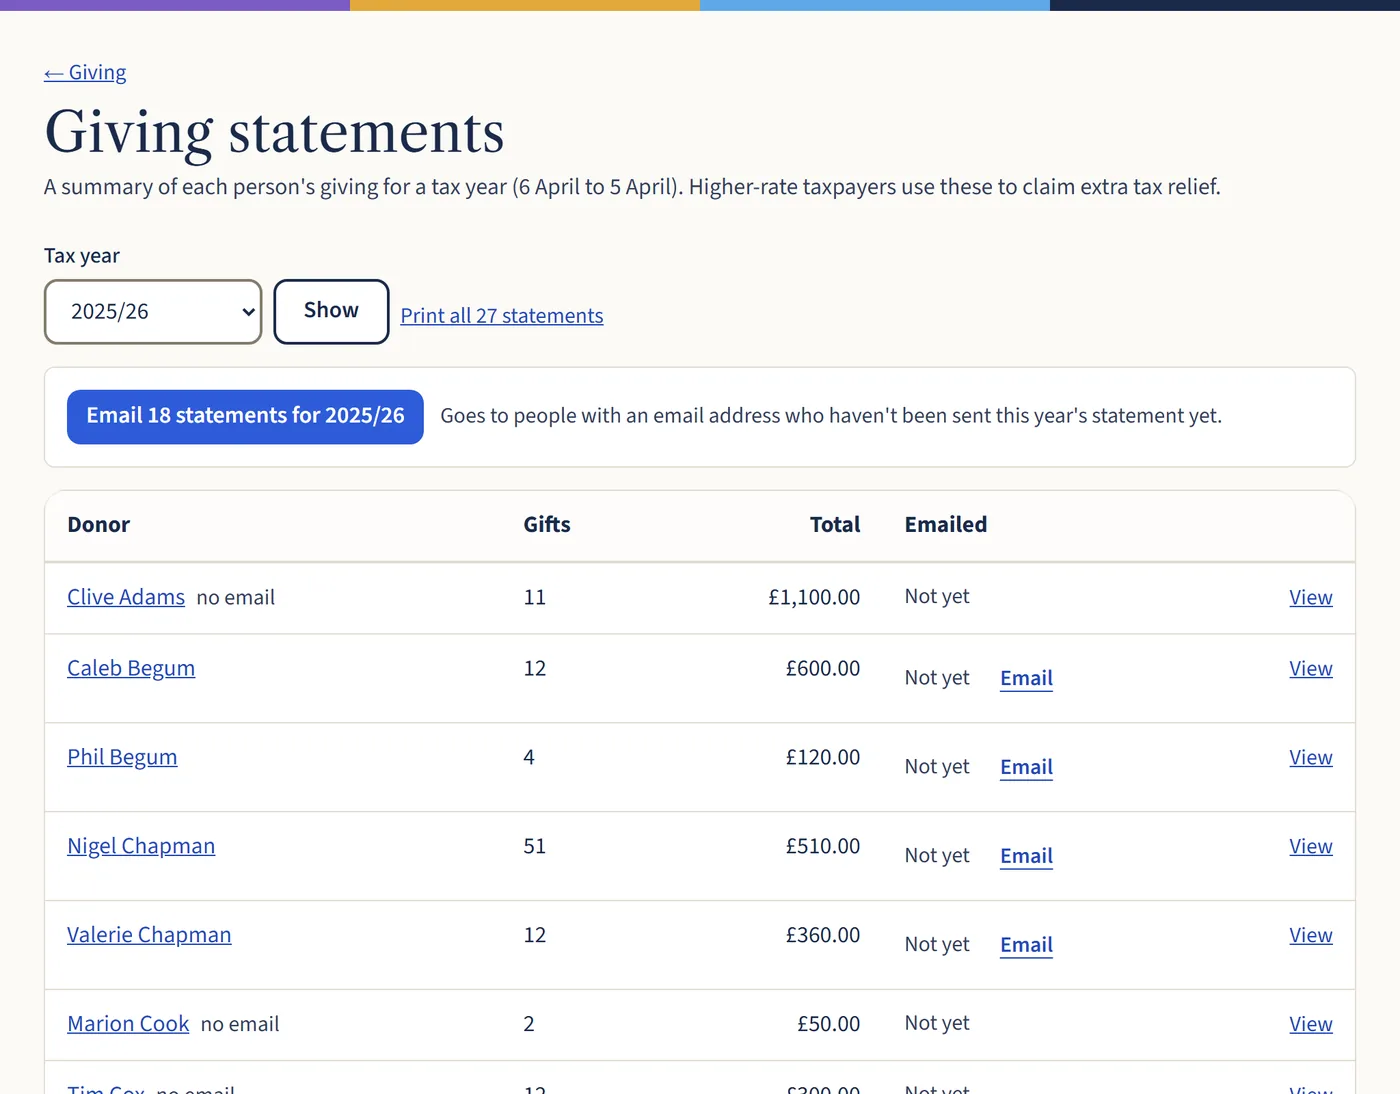The image size is (1400, 1094).
Task: Select the £600.00 total for Caleb Begum
Action: coord(823,668)
